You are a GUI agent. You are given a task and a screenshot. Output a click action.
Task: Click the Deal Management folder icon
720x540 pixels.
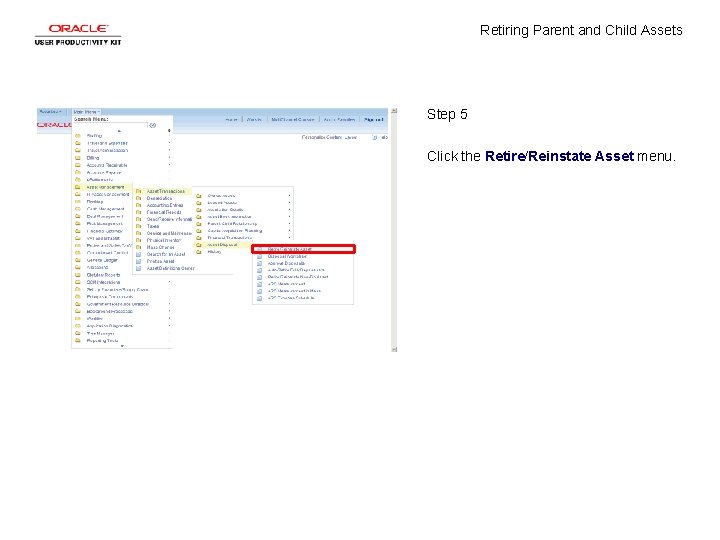(78, 216)
